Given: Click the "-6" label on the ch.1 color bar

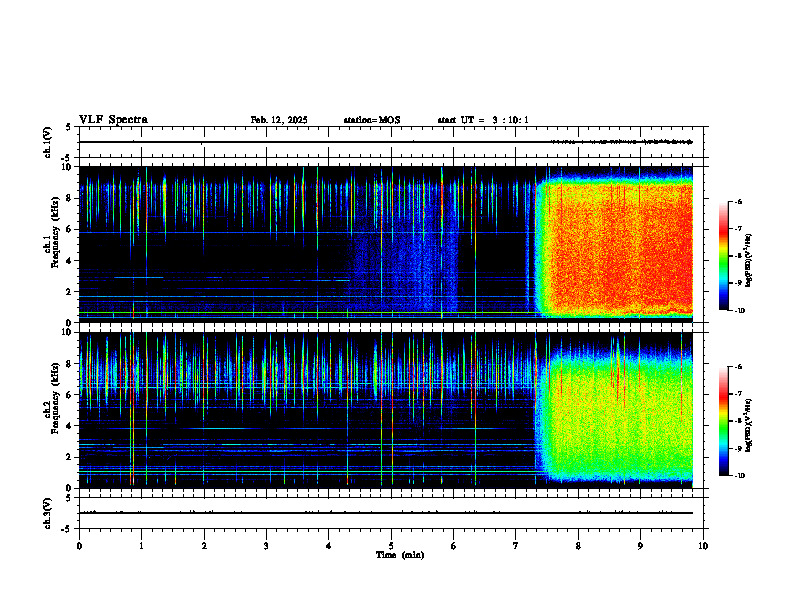Looking at the screenshot, I should click(x=738, y=202).
